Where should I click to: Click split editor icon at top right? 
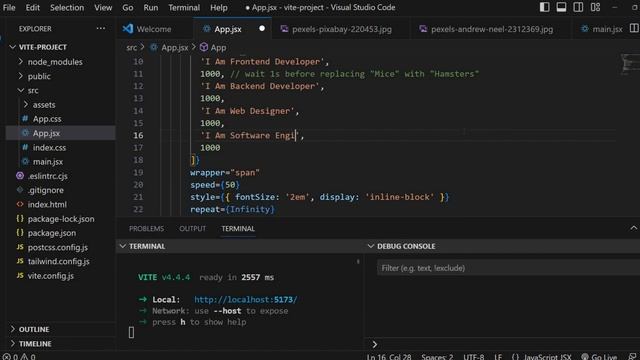pyautogui.click(x=634, y=29)
